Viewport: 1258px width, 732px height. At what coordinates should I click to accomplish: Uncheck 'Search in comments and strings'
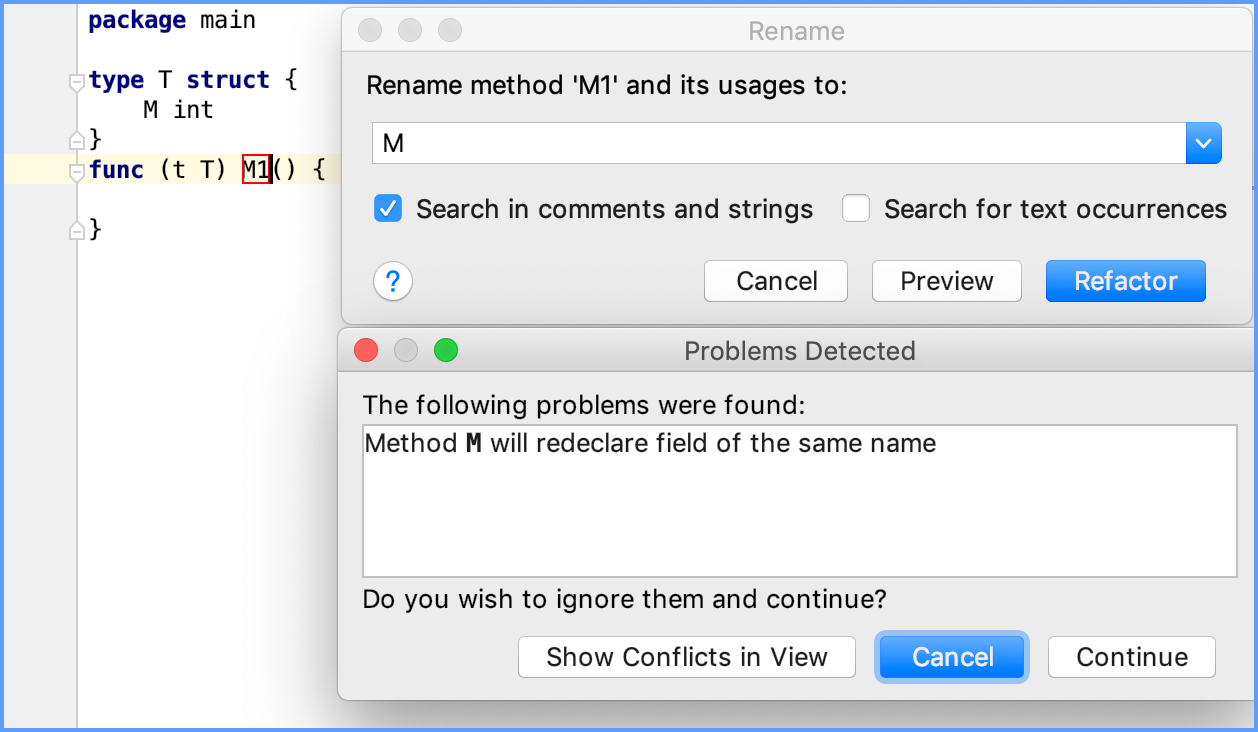click(388, 209)
